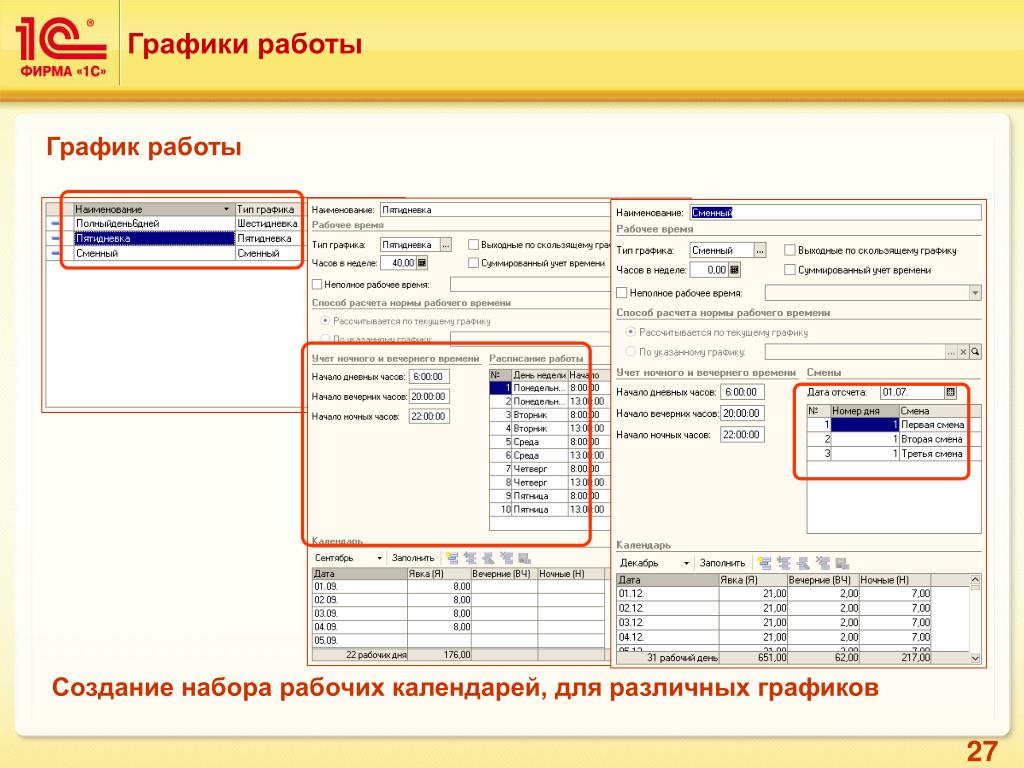This screenshot has width=1024, height=768.
Task: Click Заполнить button in Декабрь calendar
Action: (x=722, y=563)
